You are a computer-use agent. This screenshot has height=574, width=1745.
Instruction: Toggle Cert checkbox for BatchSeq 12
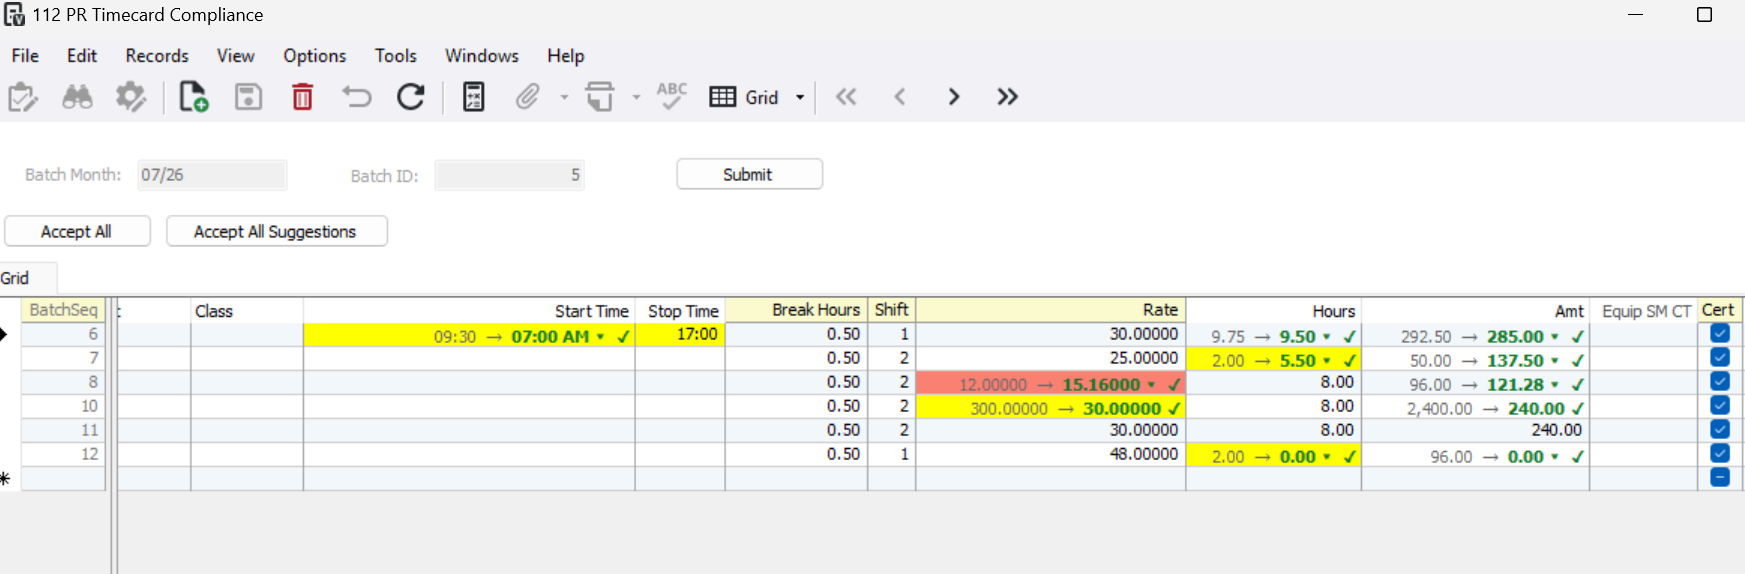pos(1720,453)
